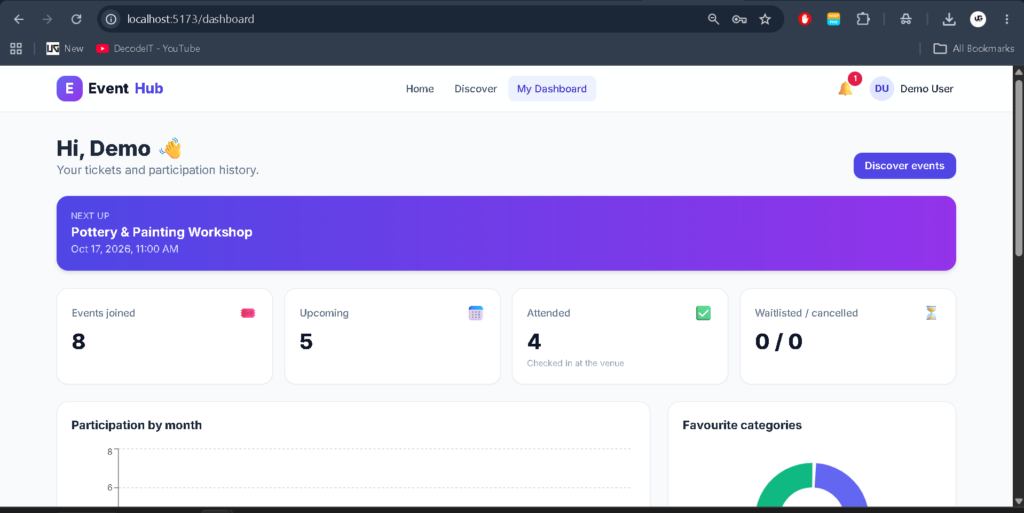The width and height of the screenshot is (1024, 513).
Task: Click the browser profile avatar
Action: tap(978, 19)
